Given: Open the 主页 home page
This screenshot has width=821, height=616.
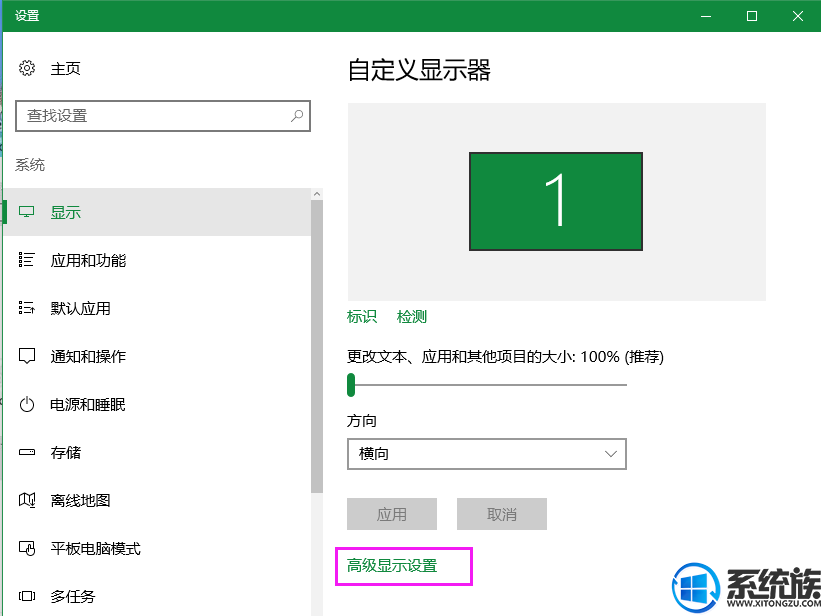Looking at the screenshot, I should tap(65, 69).
